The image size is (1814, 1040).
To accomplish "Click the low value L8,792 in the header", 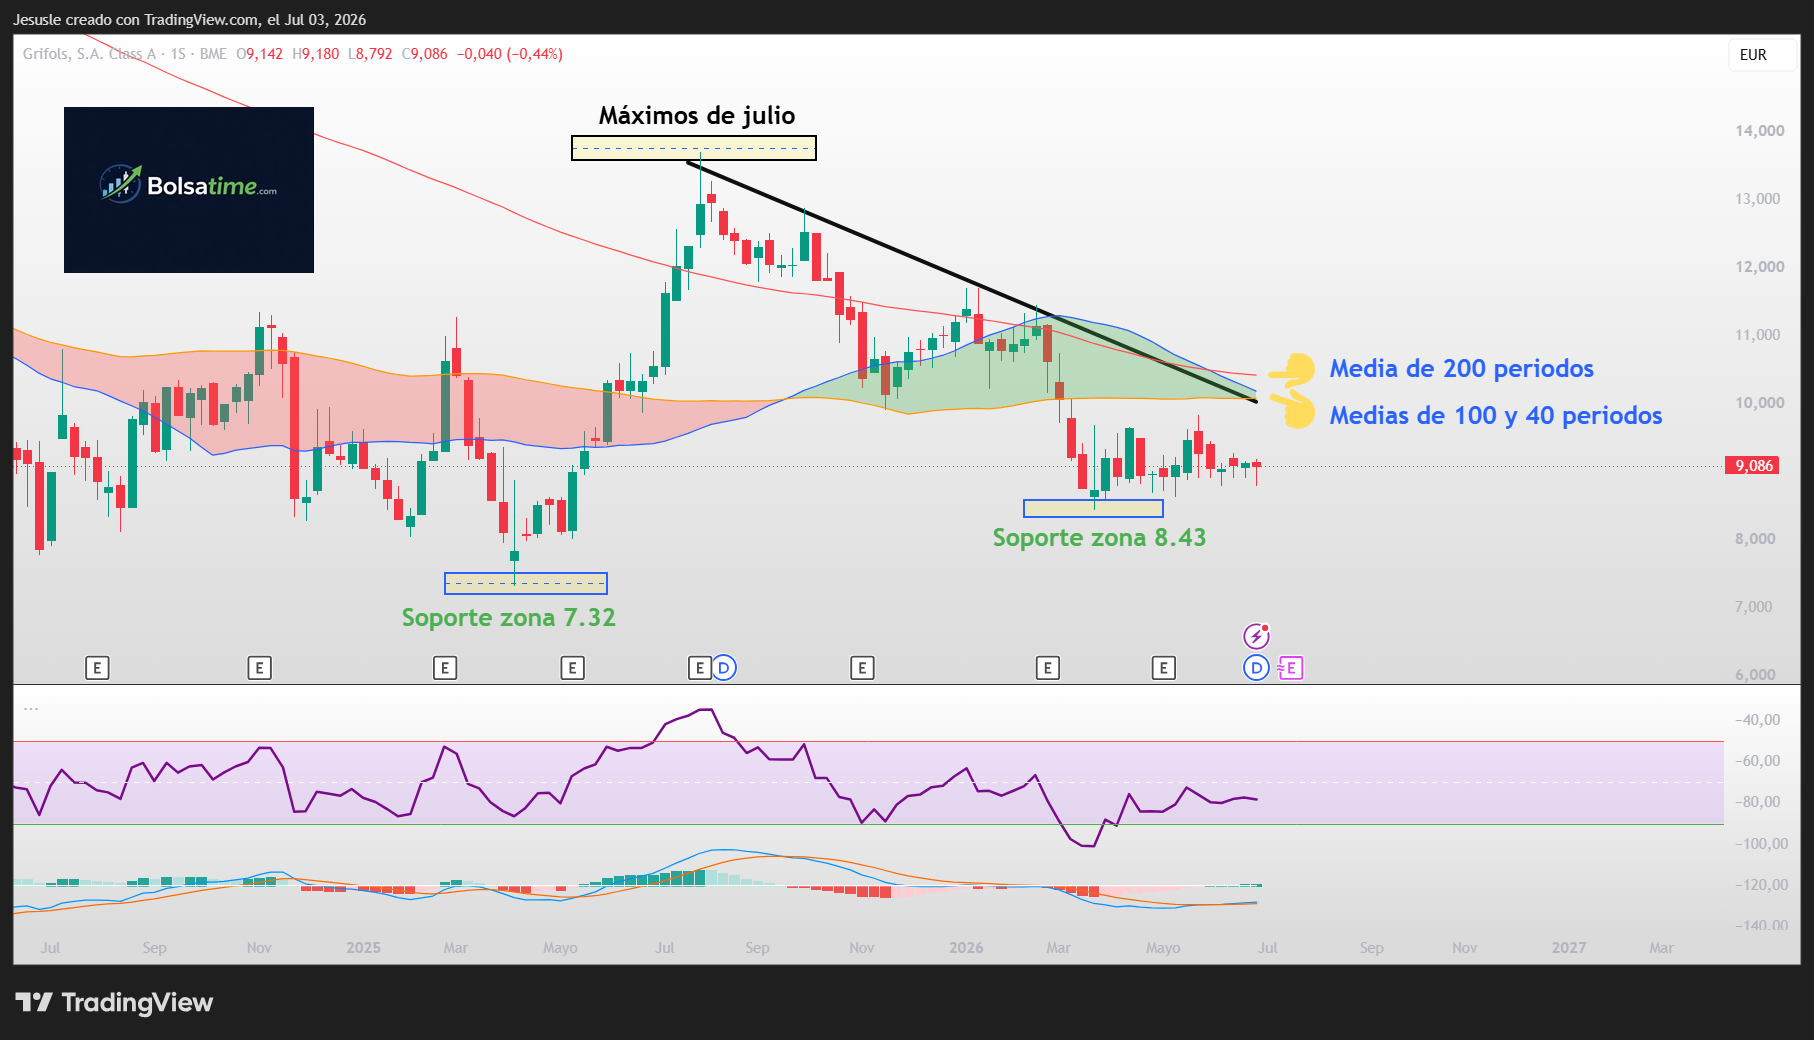I will point(370,54).
